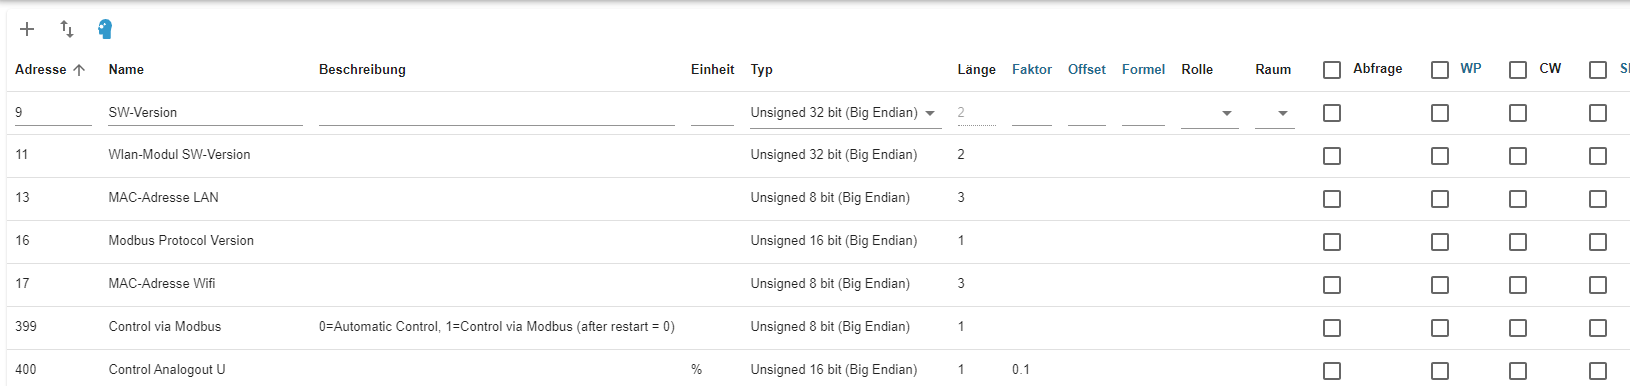Image resolution: width=1630 pixels, height=386 pixels.
Task: Toggle the header checkbox beside CW
Action: [x=1518, y=70]
